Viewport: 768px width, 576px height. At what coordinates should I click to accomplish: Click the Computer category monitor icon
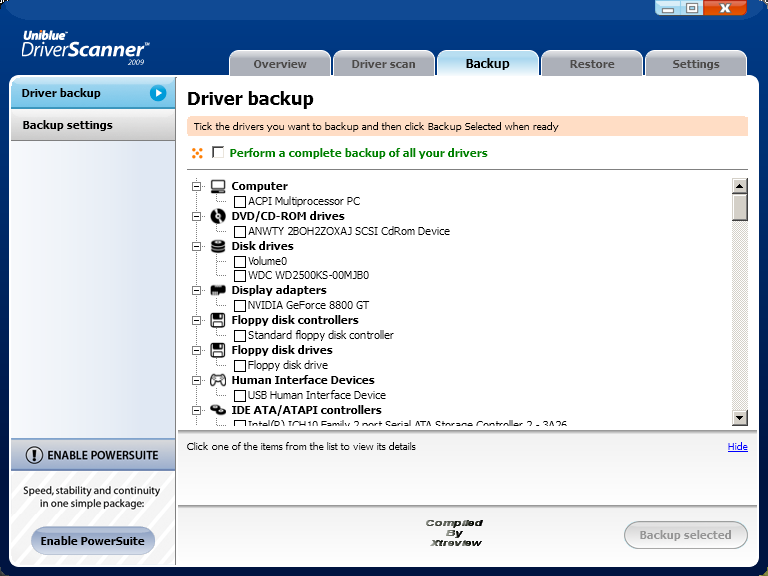click(218, 186)
